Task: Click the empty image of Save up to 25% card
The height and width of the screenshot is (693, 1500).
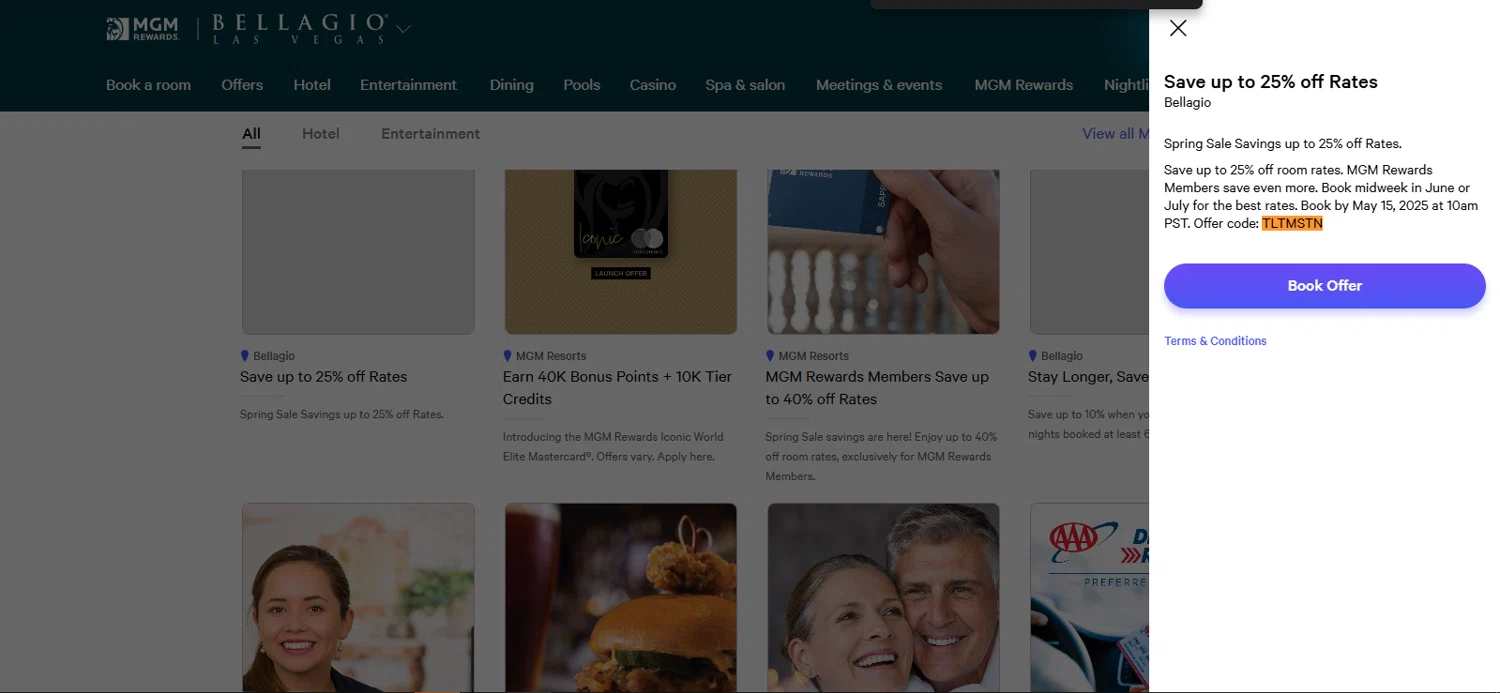Action: (x=358, y=251)
